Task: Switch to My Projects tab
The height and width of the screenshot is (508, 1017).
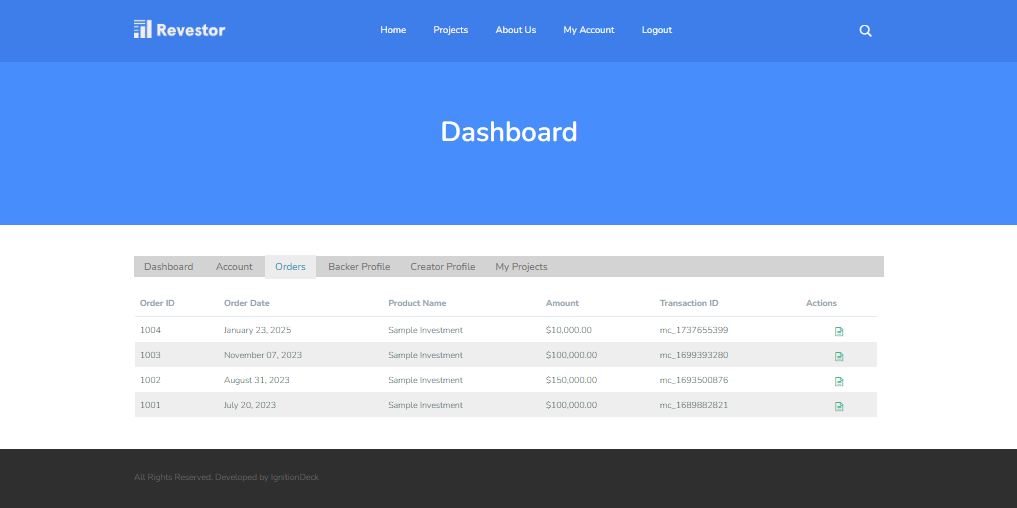Action: [521, 267]
